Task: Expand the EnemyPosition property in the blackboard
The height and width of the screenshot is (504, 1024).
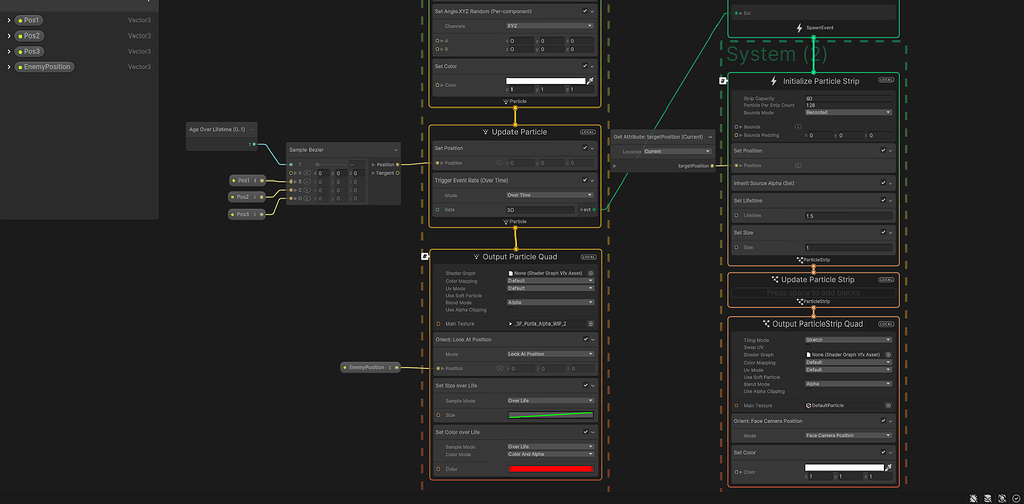Action: click(x=9, y=67)
